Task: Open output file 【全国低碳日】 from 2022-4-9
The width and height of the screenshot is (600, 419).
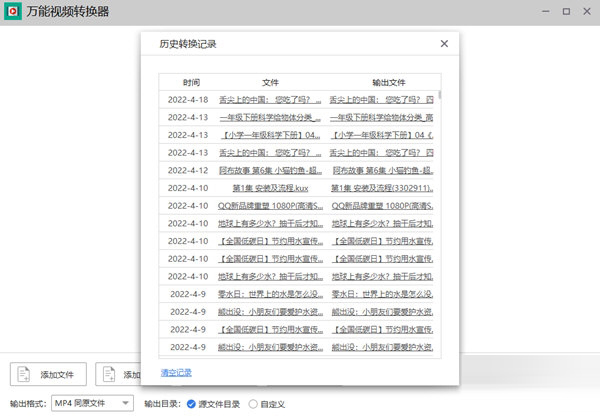Action: point(382,329)
